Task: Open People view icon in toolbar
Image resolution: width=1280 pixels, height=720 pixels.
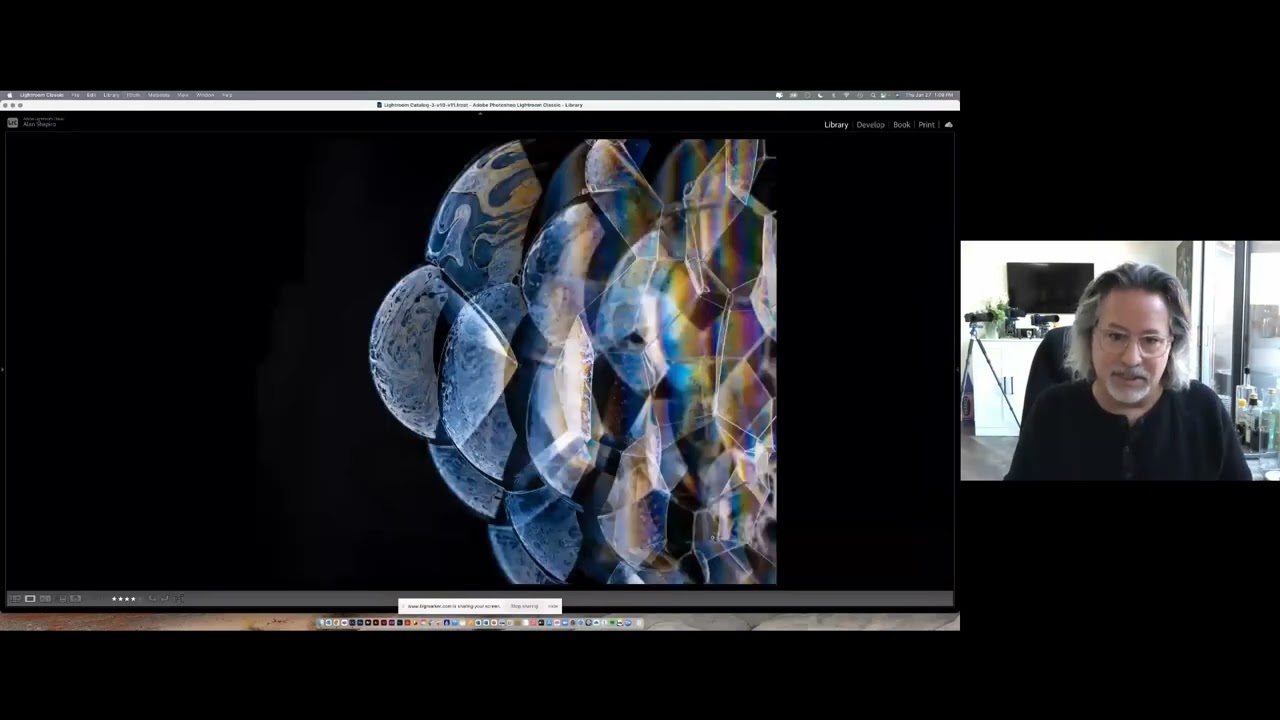Action: (x=75, y=599)
